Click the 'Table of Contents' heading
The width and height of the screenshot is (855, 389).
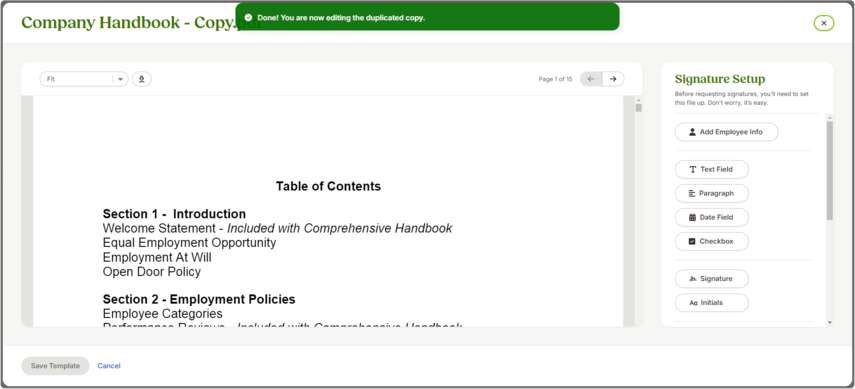[328, 186]
